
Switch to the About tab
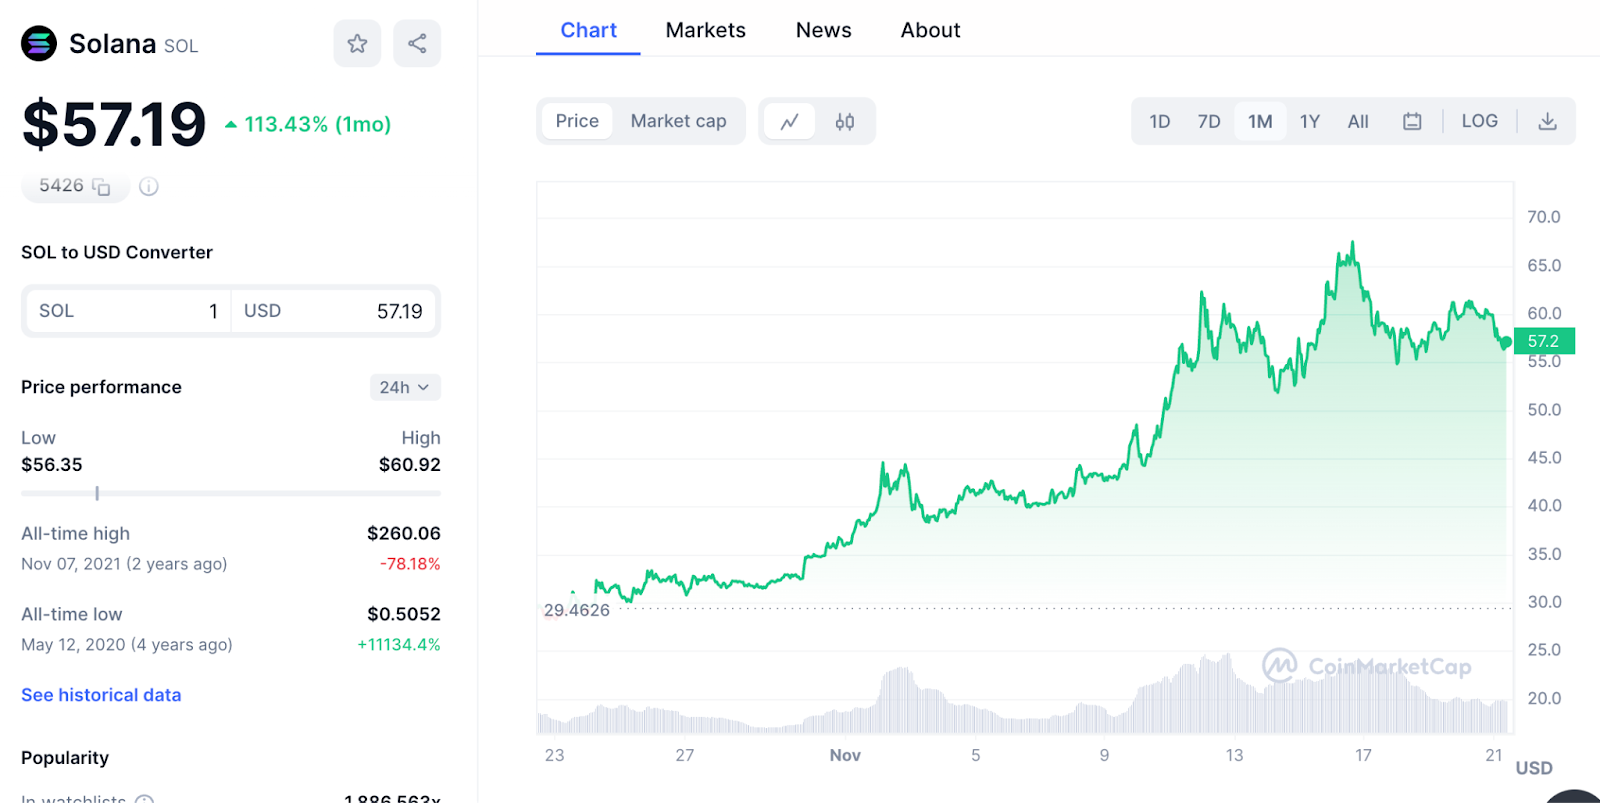(x=930, y=30)
